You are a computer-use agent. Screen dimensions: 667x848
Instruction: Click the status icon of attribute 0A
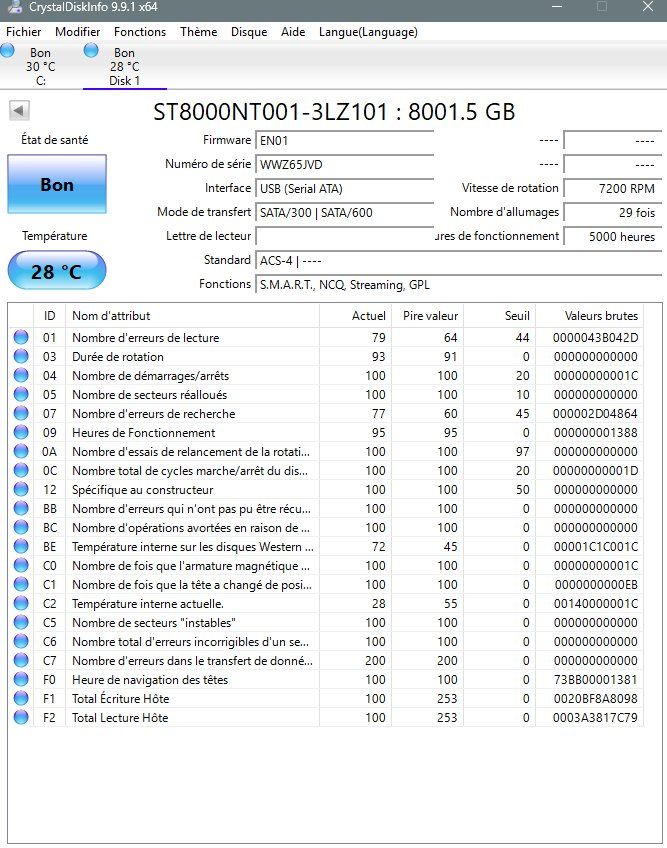pos(21,451)
